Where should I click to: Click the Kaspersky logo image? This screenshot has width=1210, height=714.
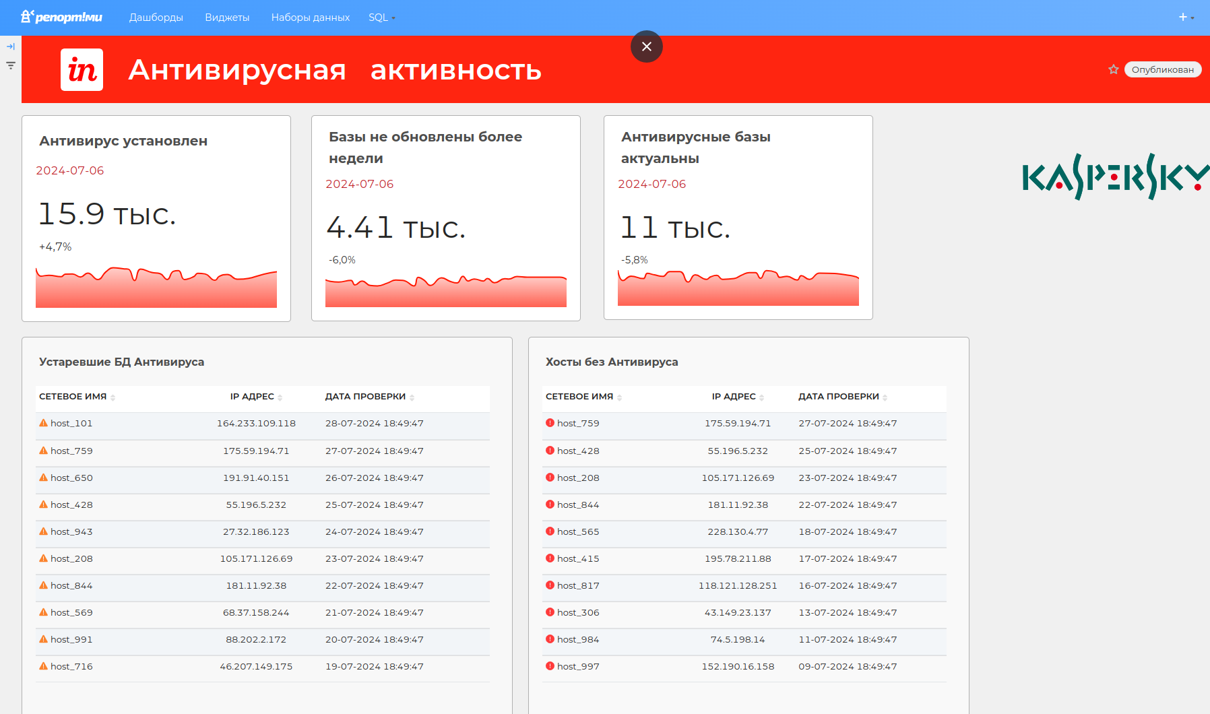1115,176
